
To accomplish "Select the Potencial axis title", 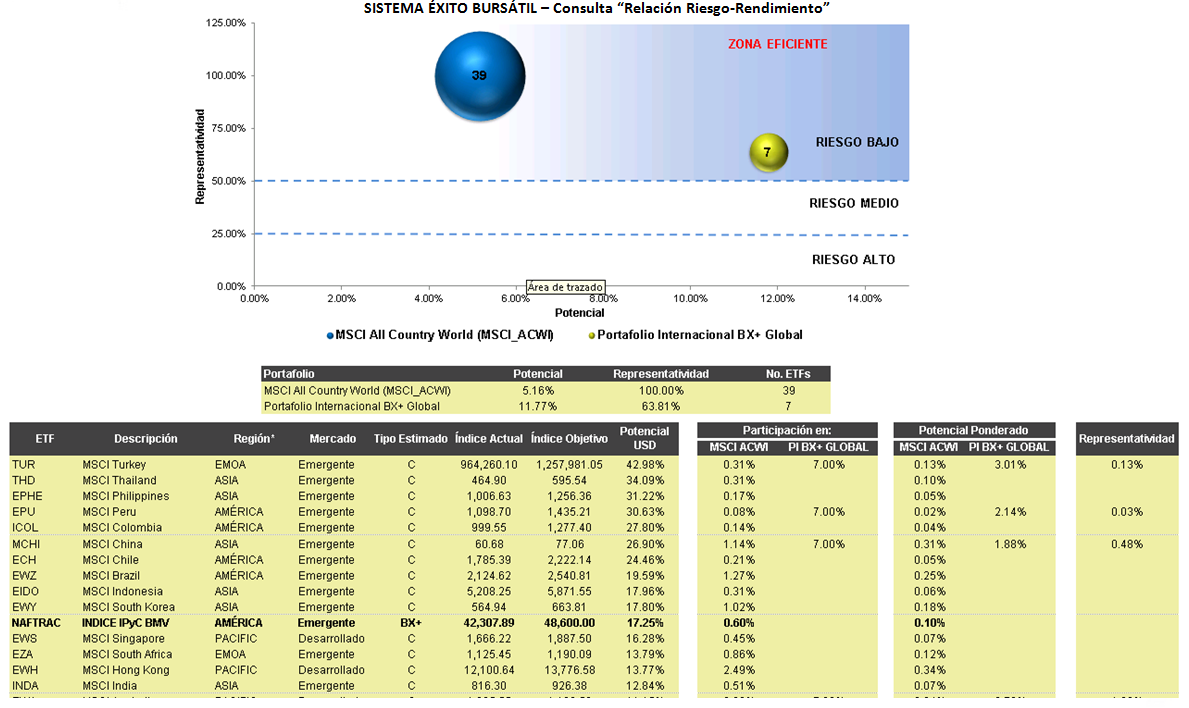I will coord(579,312).
